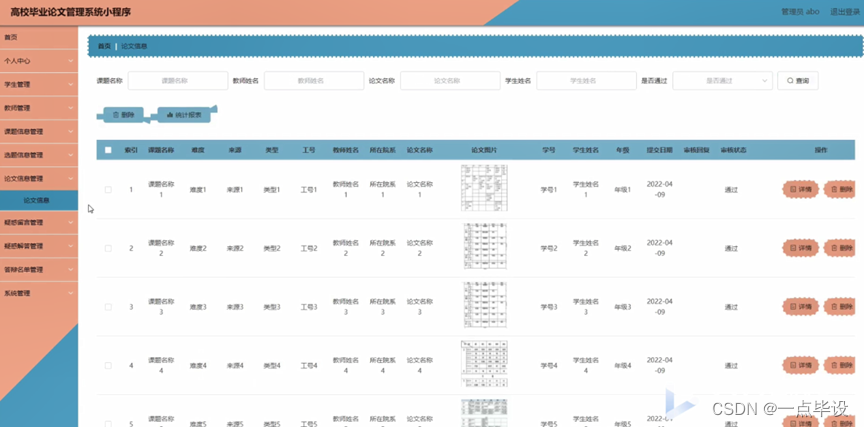This screenshot has height=427, width=864.
Task: Select the 论文信息 submenu item
Action: coord(39,201)
